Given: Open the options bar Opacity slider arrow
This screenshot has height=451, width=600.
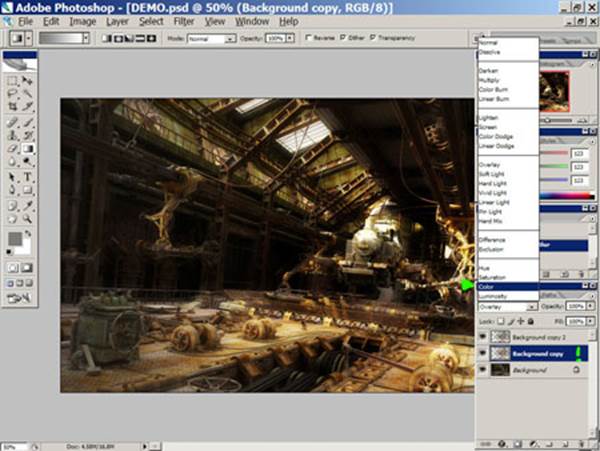Looking at the screenshot, I should pos(290,38).
